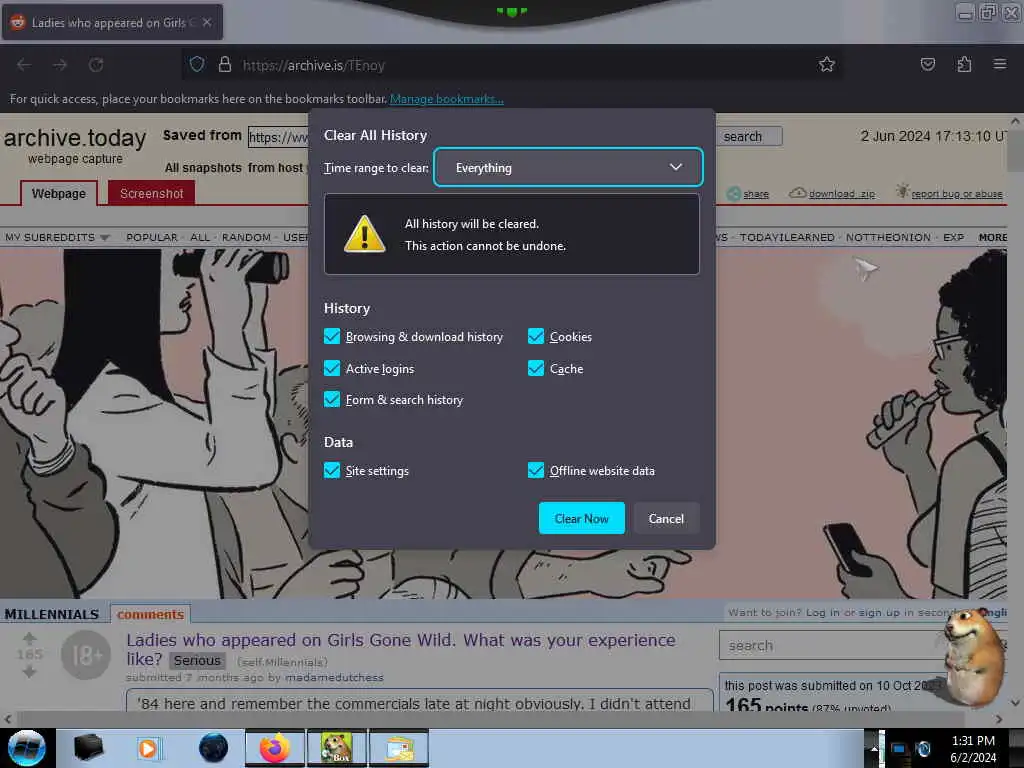Open the Extensions puzzle icon

point(964,64)
